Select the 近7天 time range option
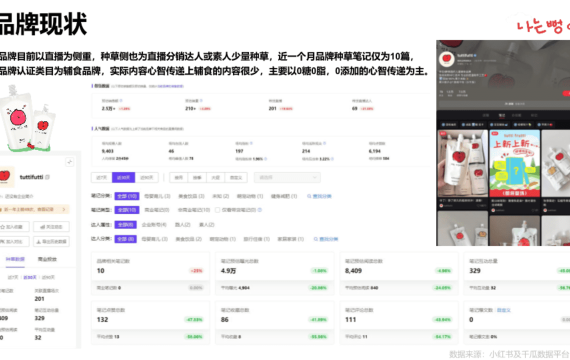This screenshot has width=570, height=360. click(102, 177)
